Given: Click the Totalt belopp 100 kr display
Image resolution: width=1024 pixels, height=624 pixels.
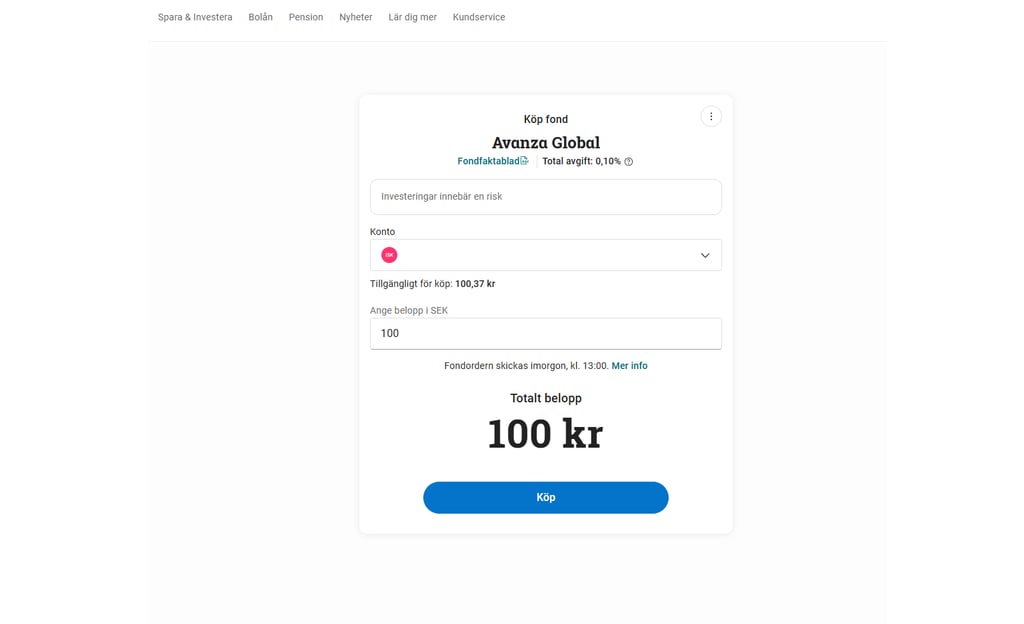Looking at the screenshot, I should [545, 432].
